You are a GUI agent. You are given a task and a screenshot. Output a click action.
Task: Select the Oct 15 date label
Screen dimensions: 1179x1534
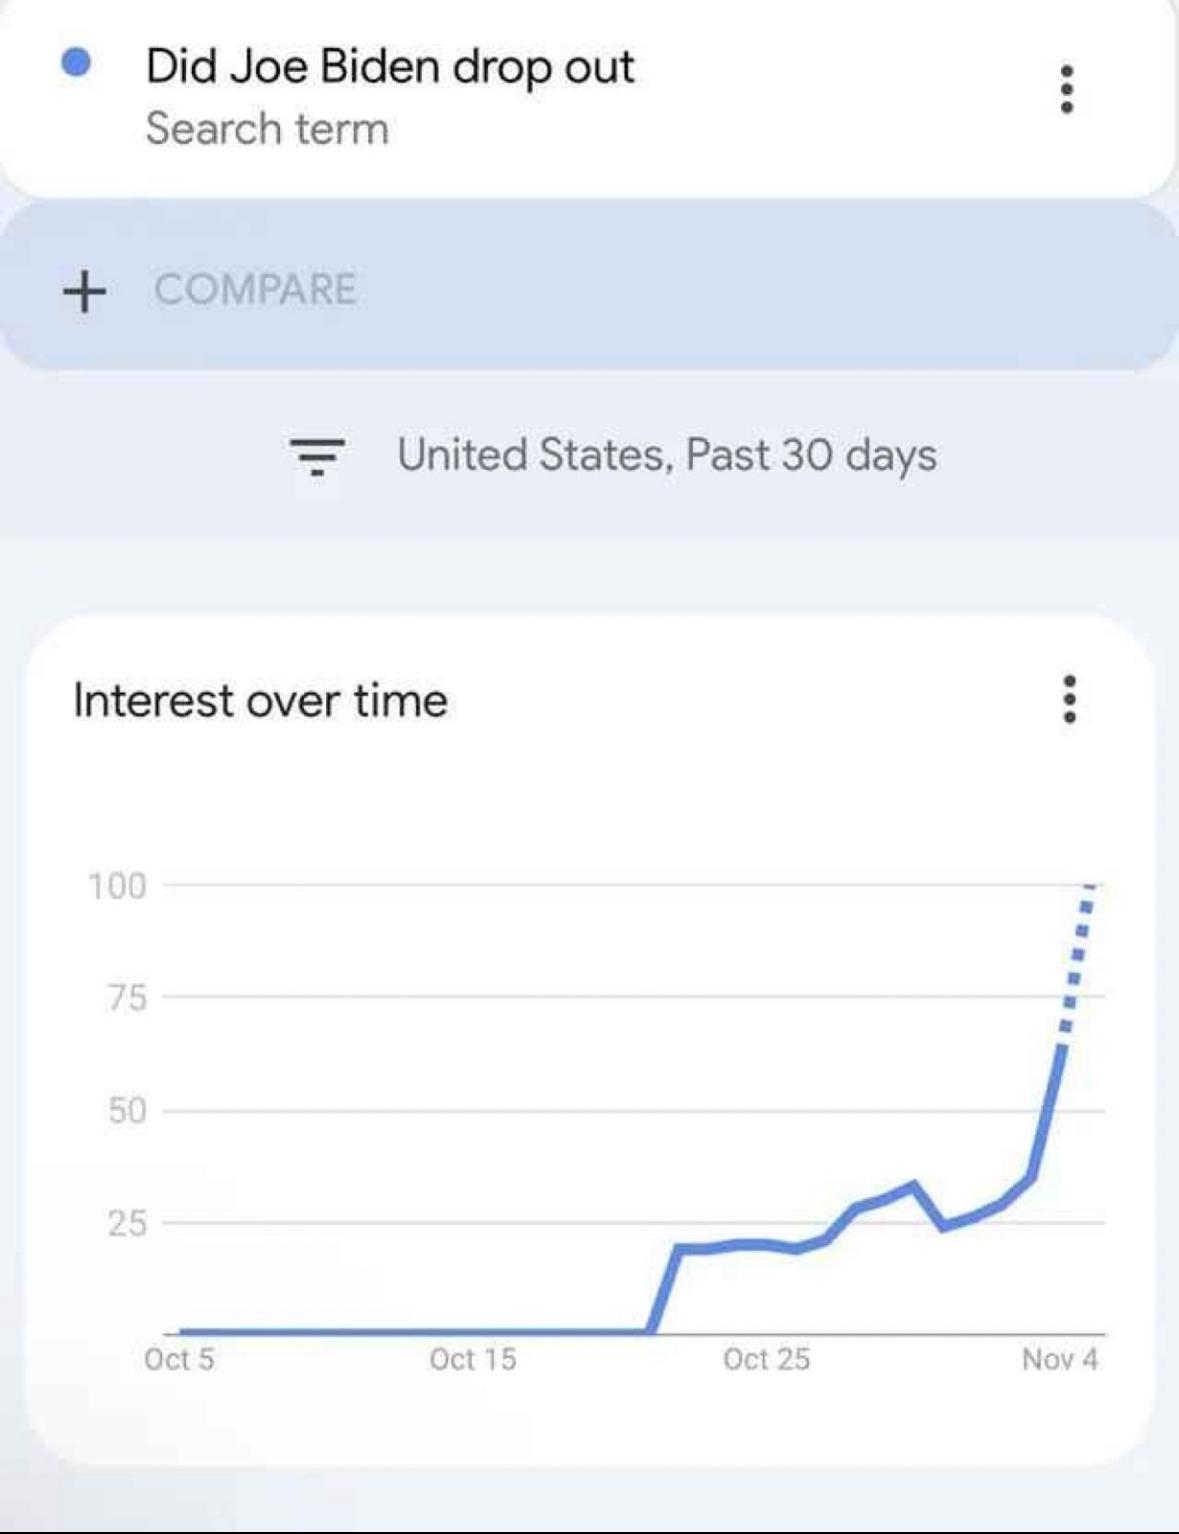tap(472, 1359)
